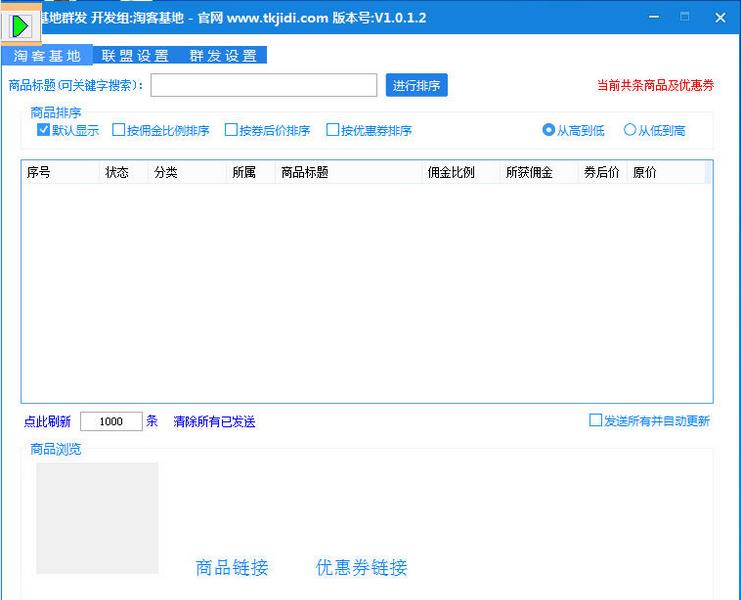The image size is (741, 600).
Task: Open the 联盟设置 tab
Action: coord(135,56)
